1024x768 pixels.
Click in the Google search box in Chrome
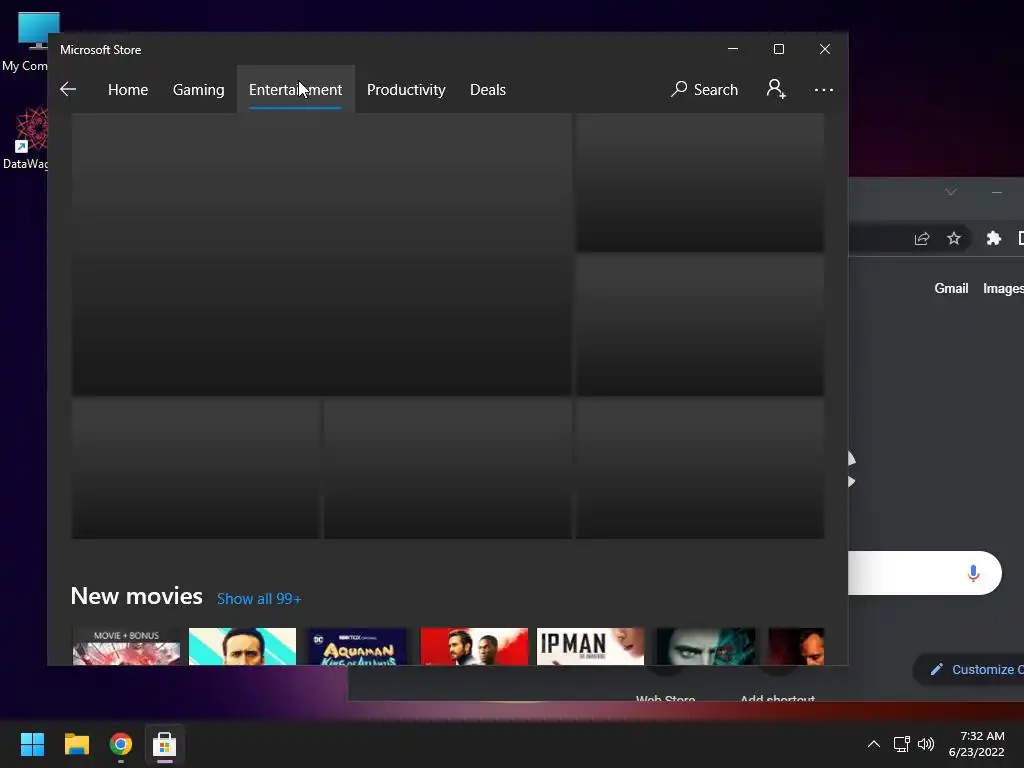924,573
